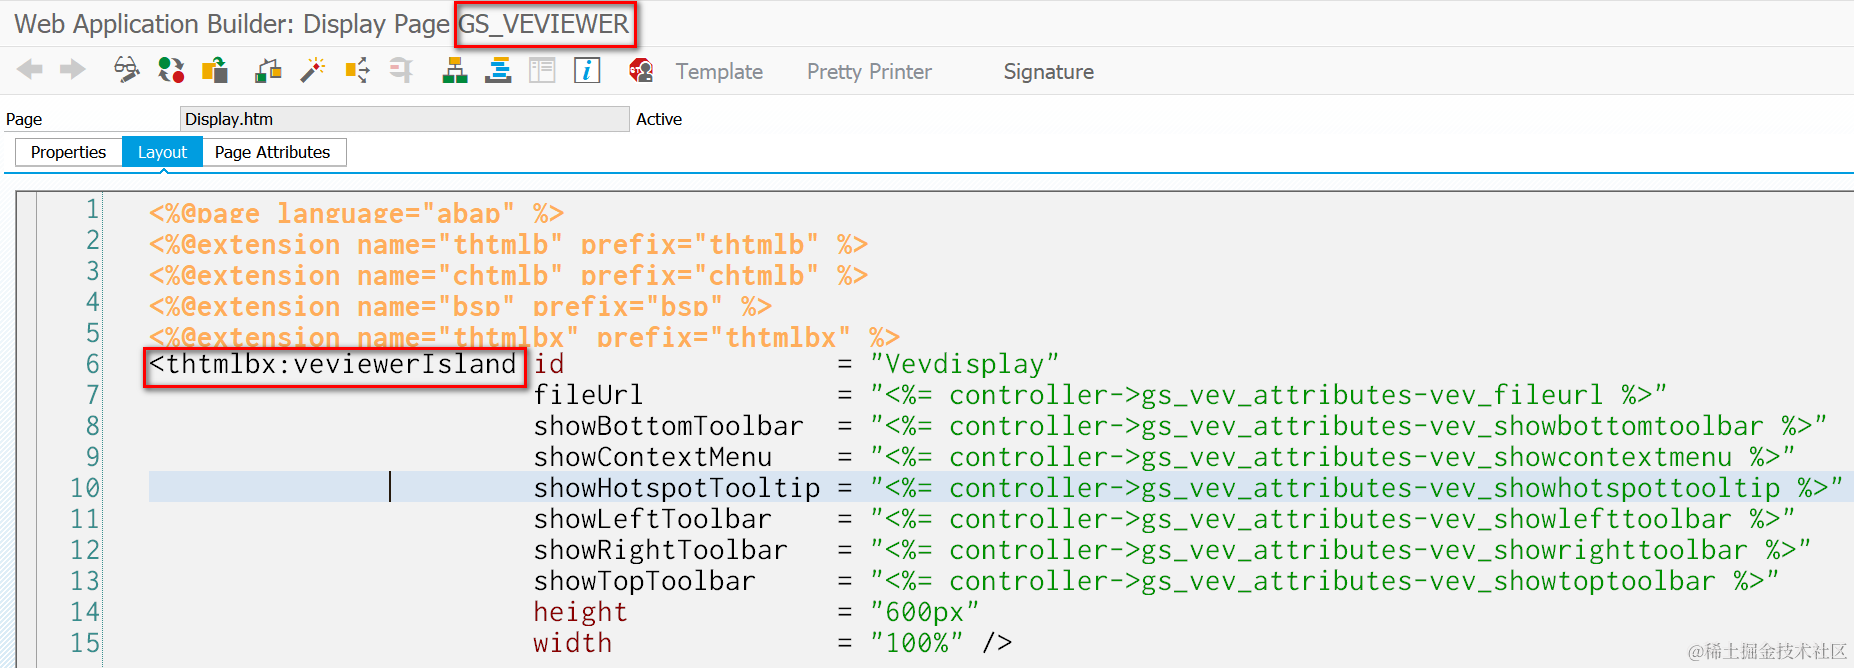The image size is (1854, 668).
Task: Click the bsp extension directive on line 4
Action: [460, 306]
